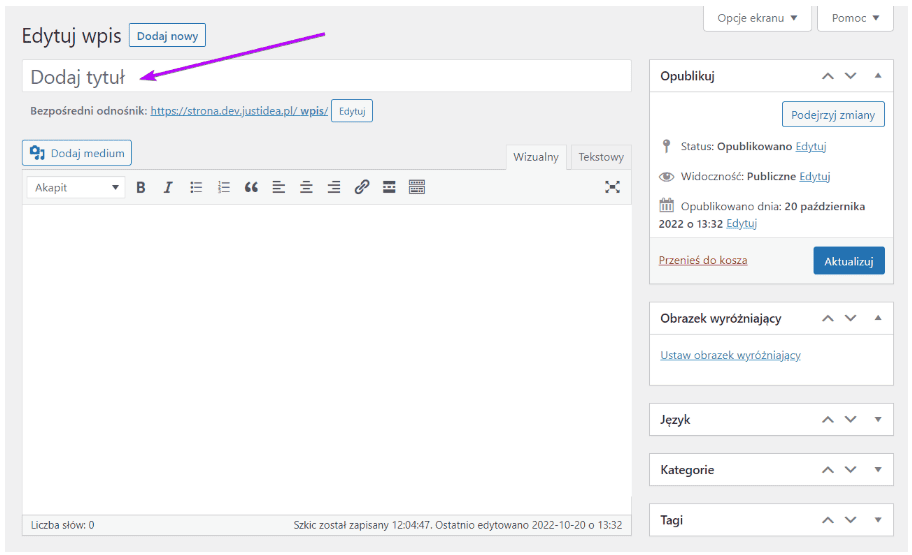Insert or edit a link
The width and height of the screenshot is (912, 555).
[x=362, y=187]
